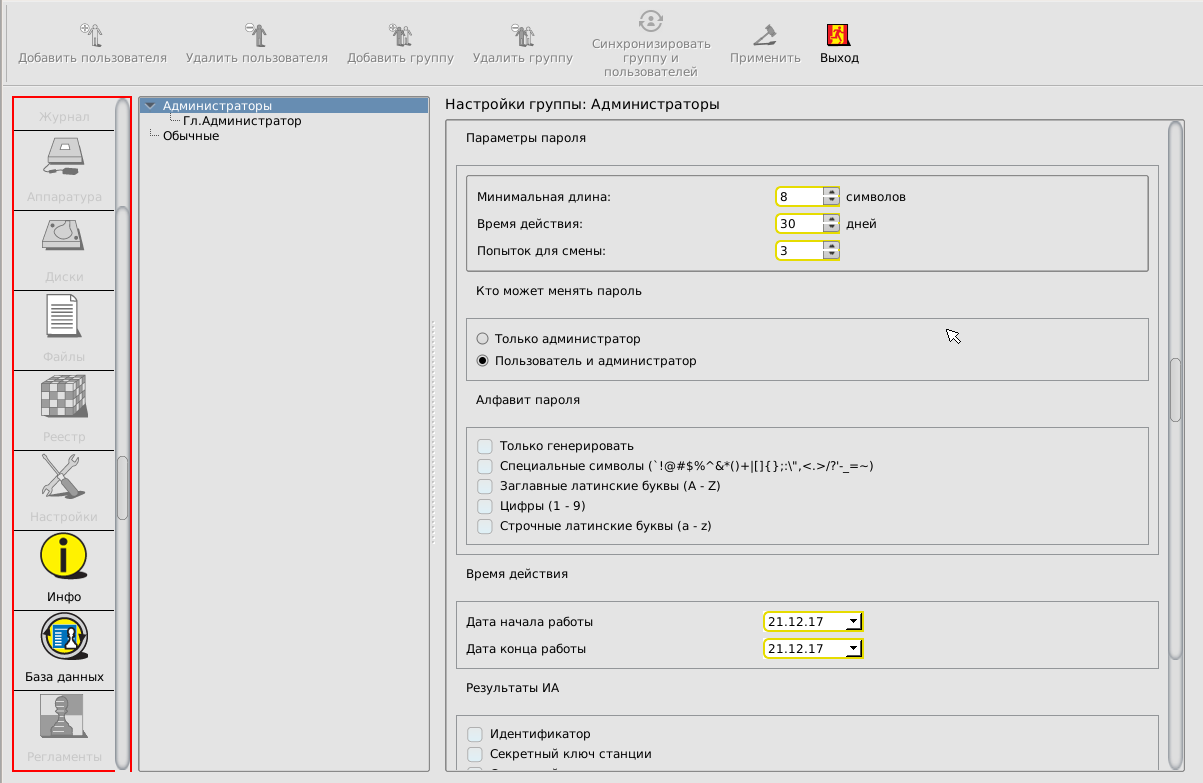1203x783 pixels.
Task: Open the Дата начала работы dropdown
Action: tap(852, 622)
